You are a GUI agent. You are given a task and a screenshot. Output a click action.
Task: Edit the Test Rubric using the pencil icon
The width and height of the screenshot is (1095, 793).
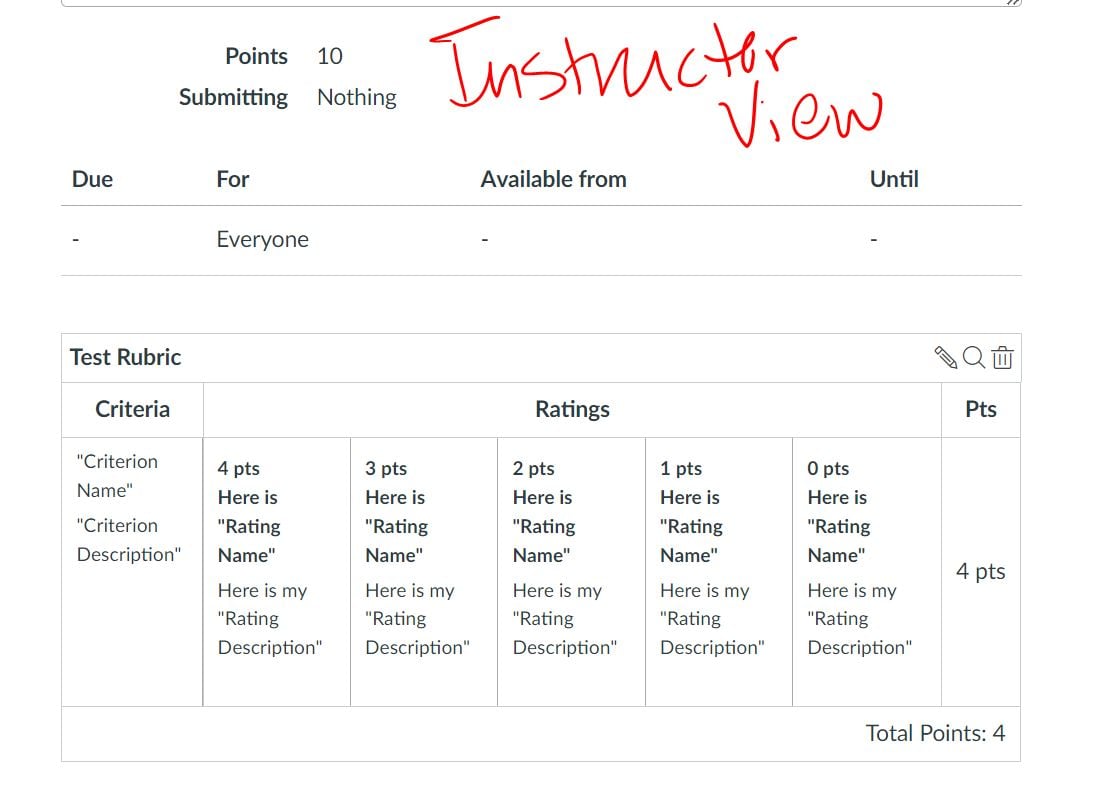[x=947, y=357]
